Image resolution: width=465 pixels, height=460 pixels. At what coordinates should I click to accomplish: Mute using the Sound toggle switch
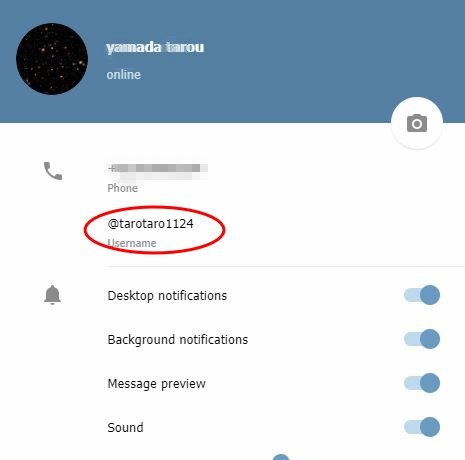pyautogui.click(x=422, y=427)
